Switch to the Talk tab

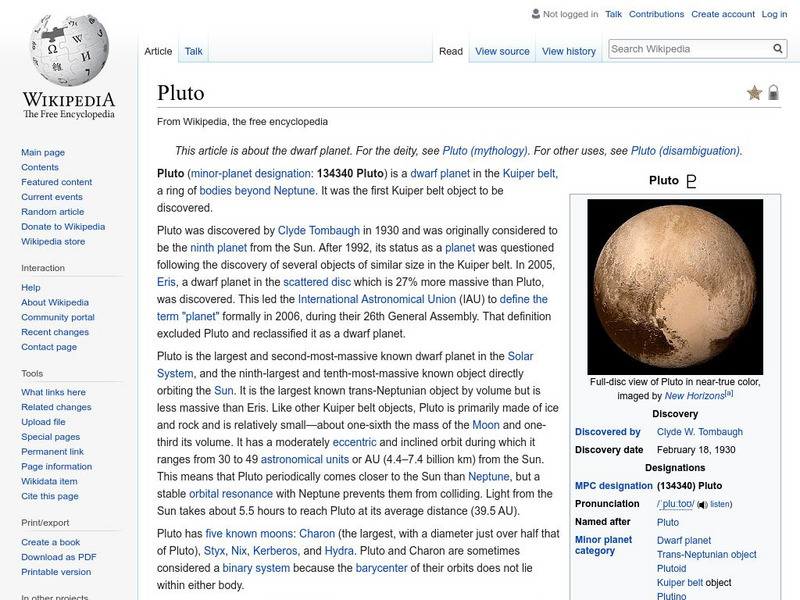click(194, 51)
